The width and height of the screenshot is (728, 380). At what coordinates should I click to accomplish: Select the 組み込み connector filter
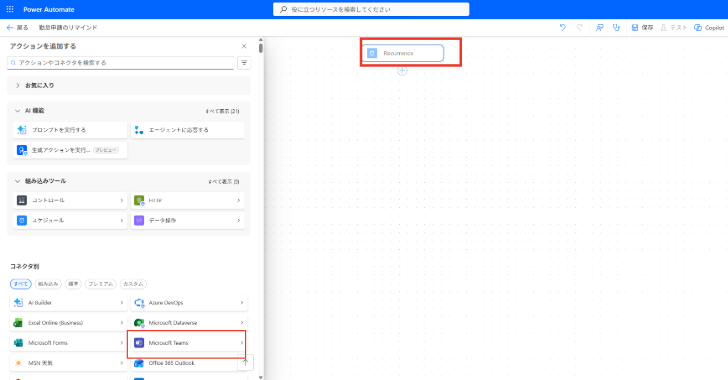48,284
